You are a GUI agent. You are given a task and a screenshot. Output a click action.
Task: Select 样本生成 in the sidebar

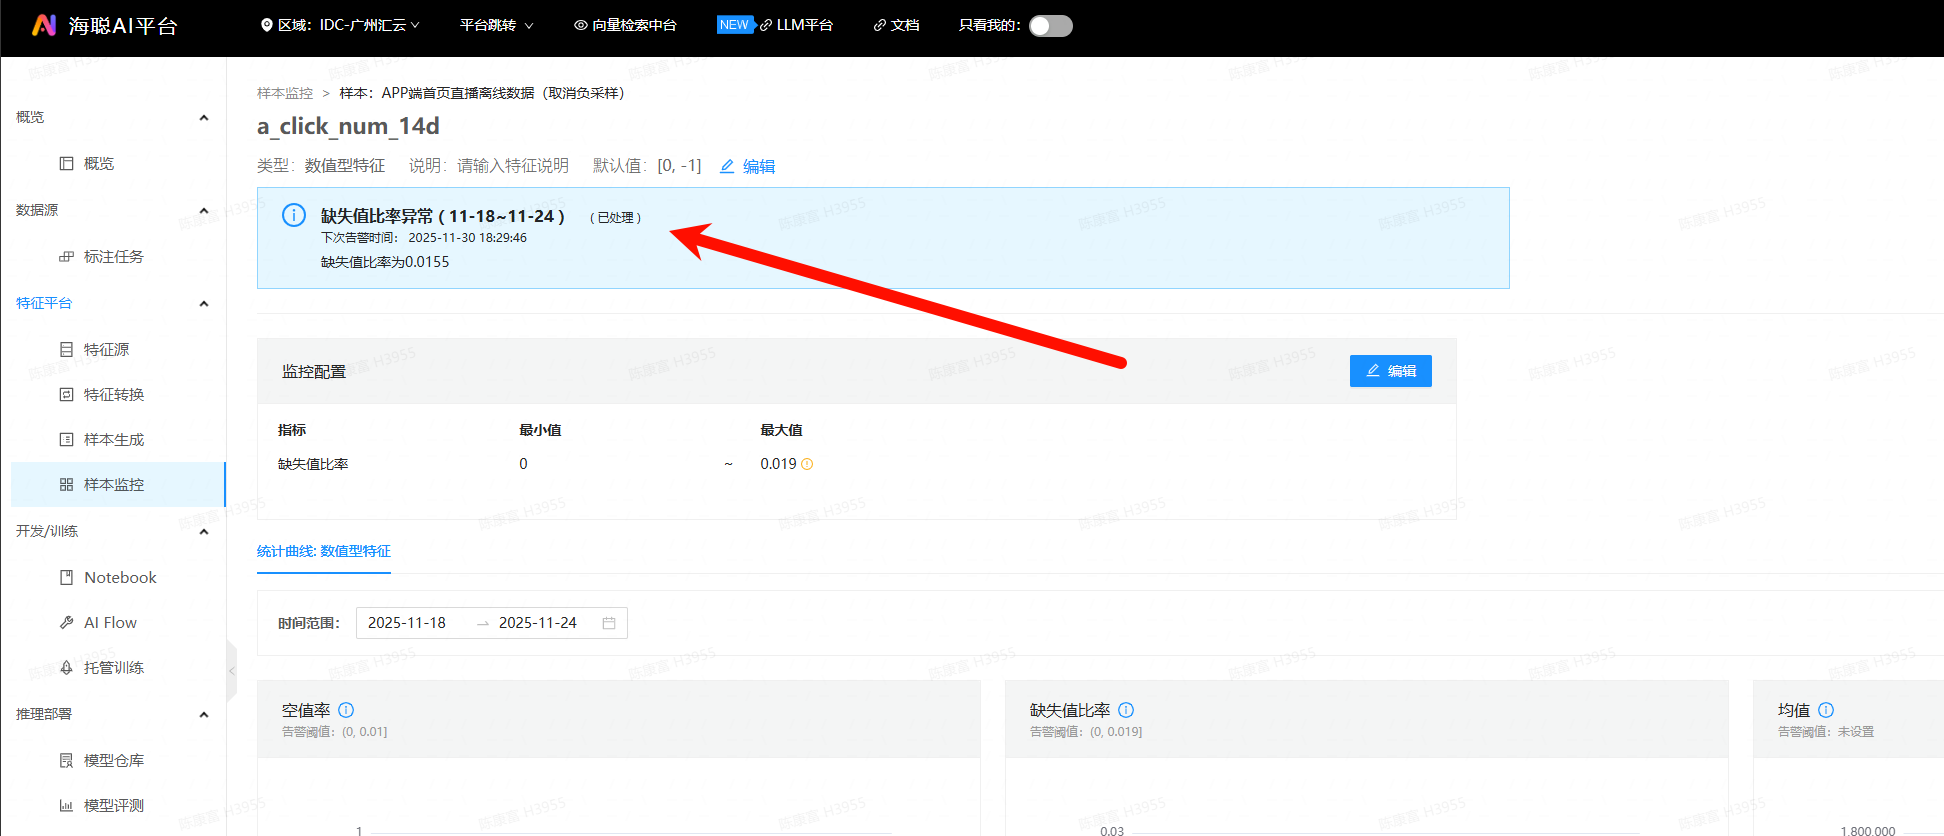(x=113, y=439)
